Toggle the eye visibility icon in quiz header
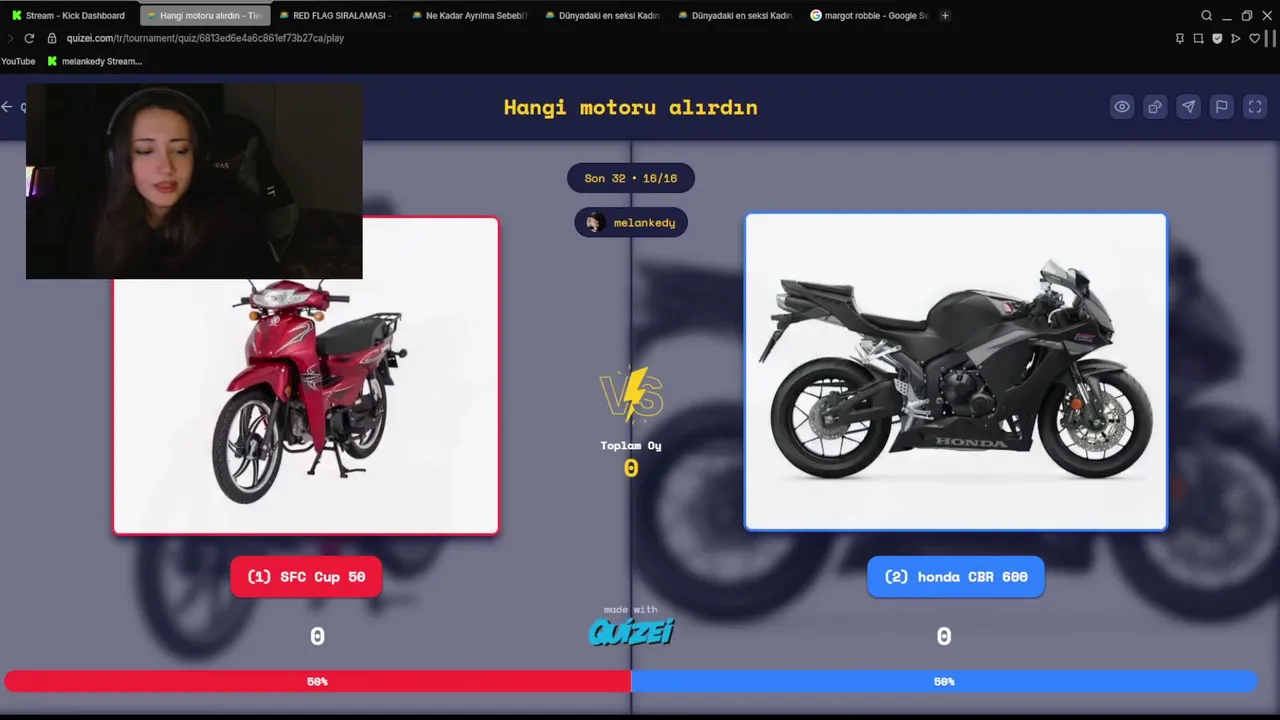1280x720 pixels. (x=1122, y=107)
